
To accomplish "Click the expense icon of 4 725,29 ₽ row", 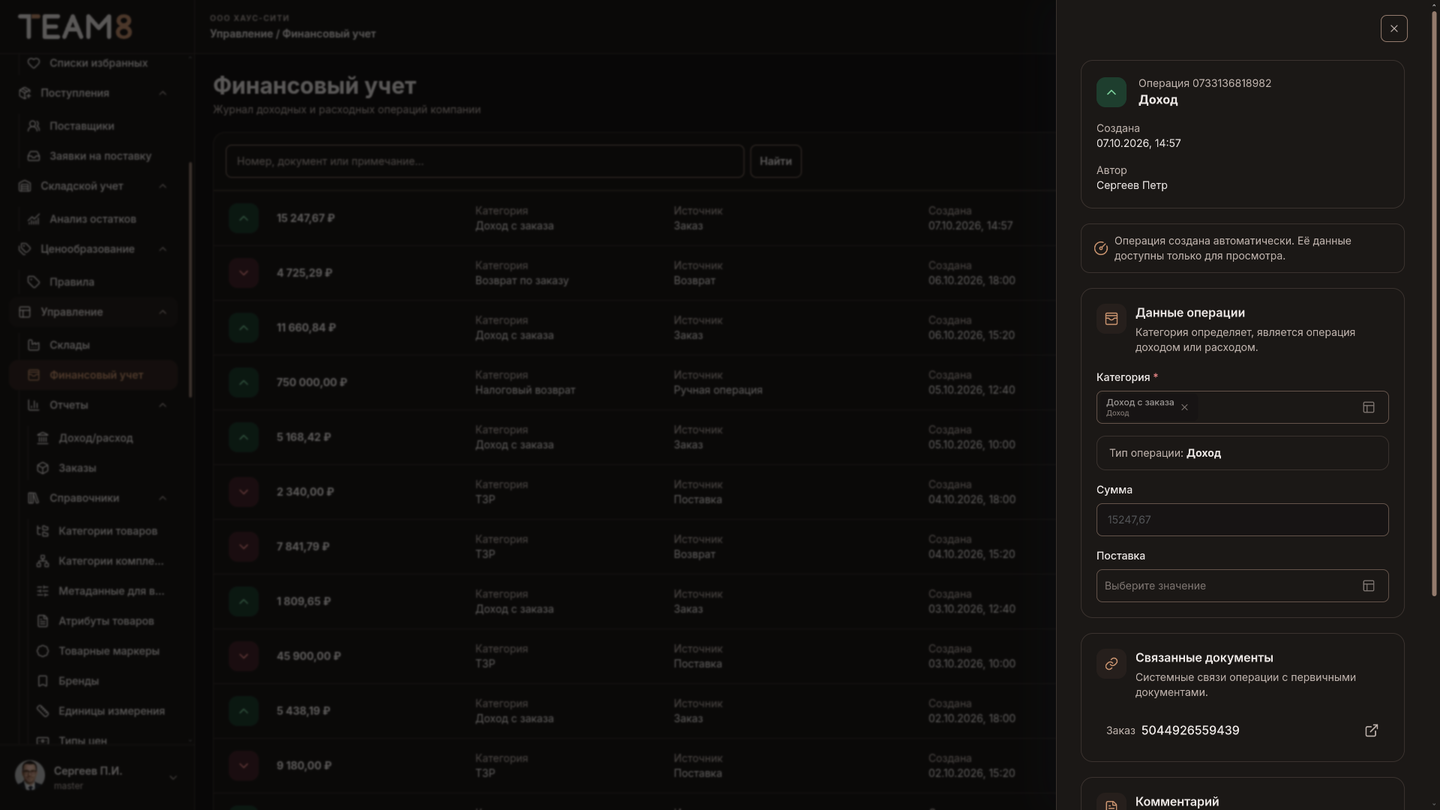I will pyautogui.click(x=244, y=273).
